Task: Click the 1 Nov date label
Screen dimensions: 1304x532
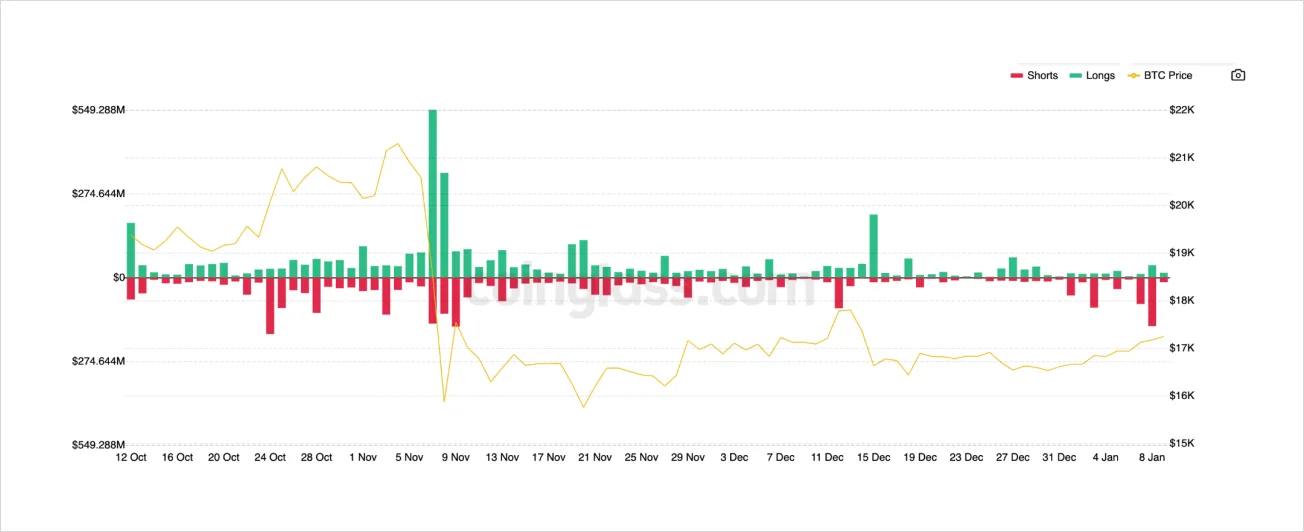Action: (x=363, y=458)
